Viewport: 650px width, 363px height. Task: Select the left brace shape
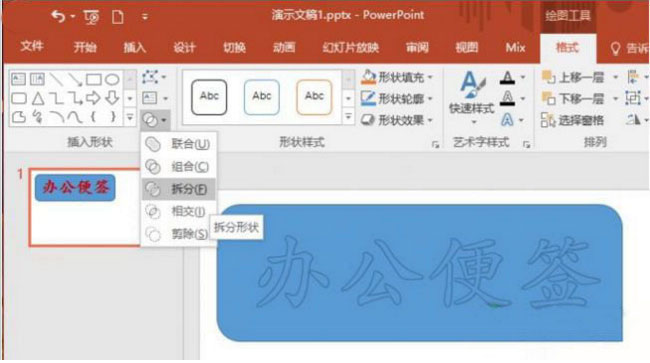tap(94, 117)
